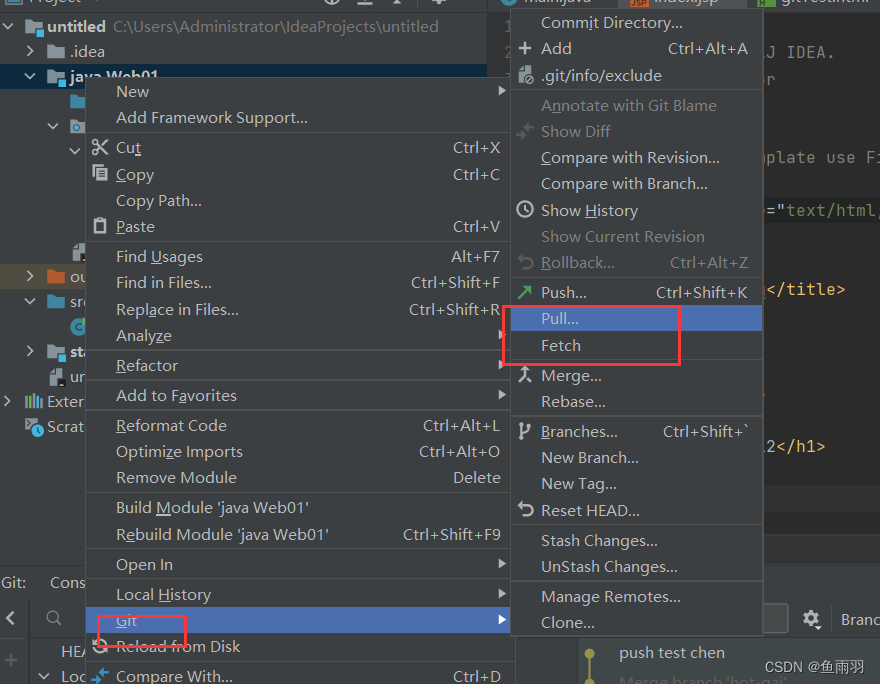Open the Analyze menu entry

point(297,336)
